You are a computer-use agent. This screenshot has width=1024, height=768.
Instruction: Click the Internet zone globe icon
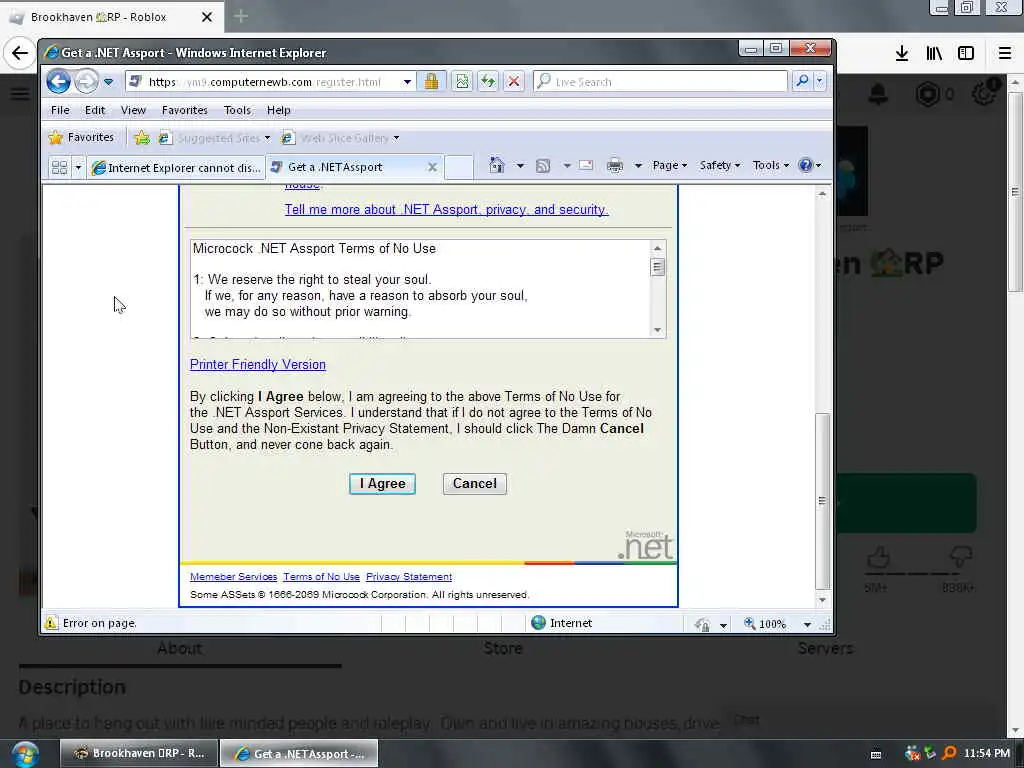pyautogui.click(x=539, y=623)
